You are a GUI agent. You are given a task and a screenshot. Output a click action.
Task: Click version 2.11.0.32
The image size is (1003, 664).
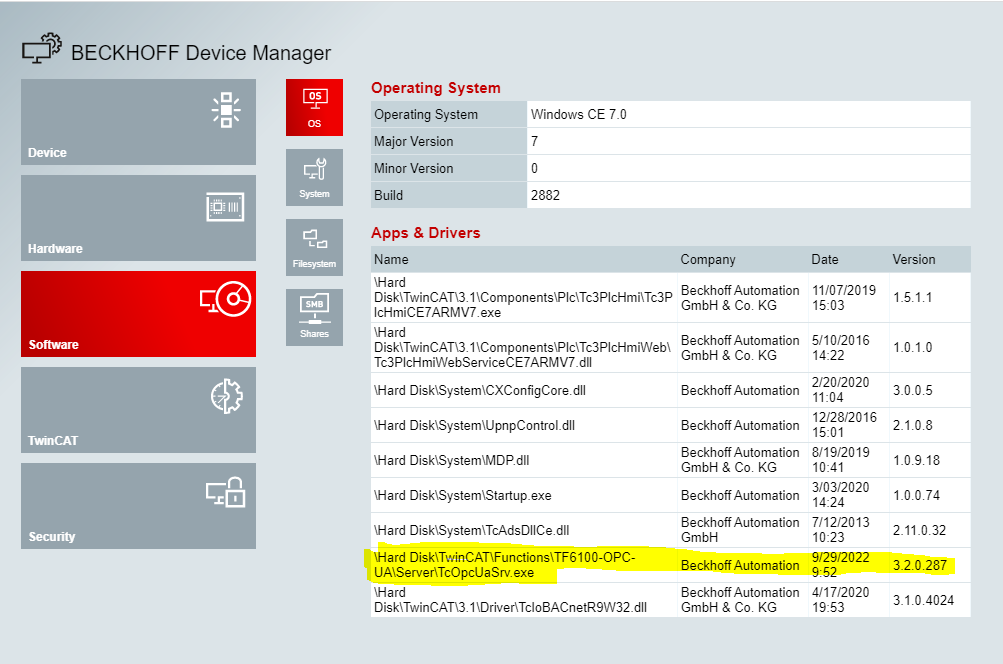click(919, 530)
